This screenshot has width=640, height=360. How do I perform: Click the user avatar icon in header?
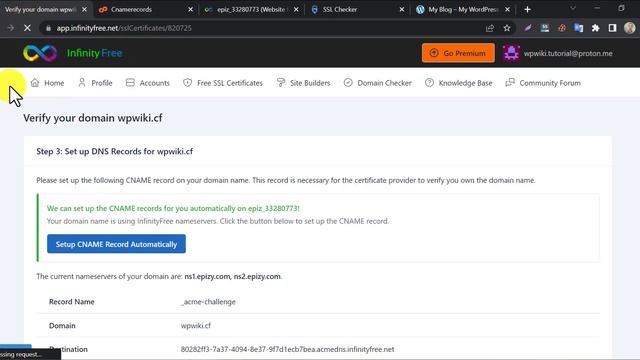pos(511,53)
